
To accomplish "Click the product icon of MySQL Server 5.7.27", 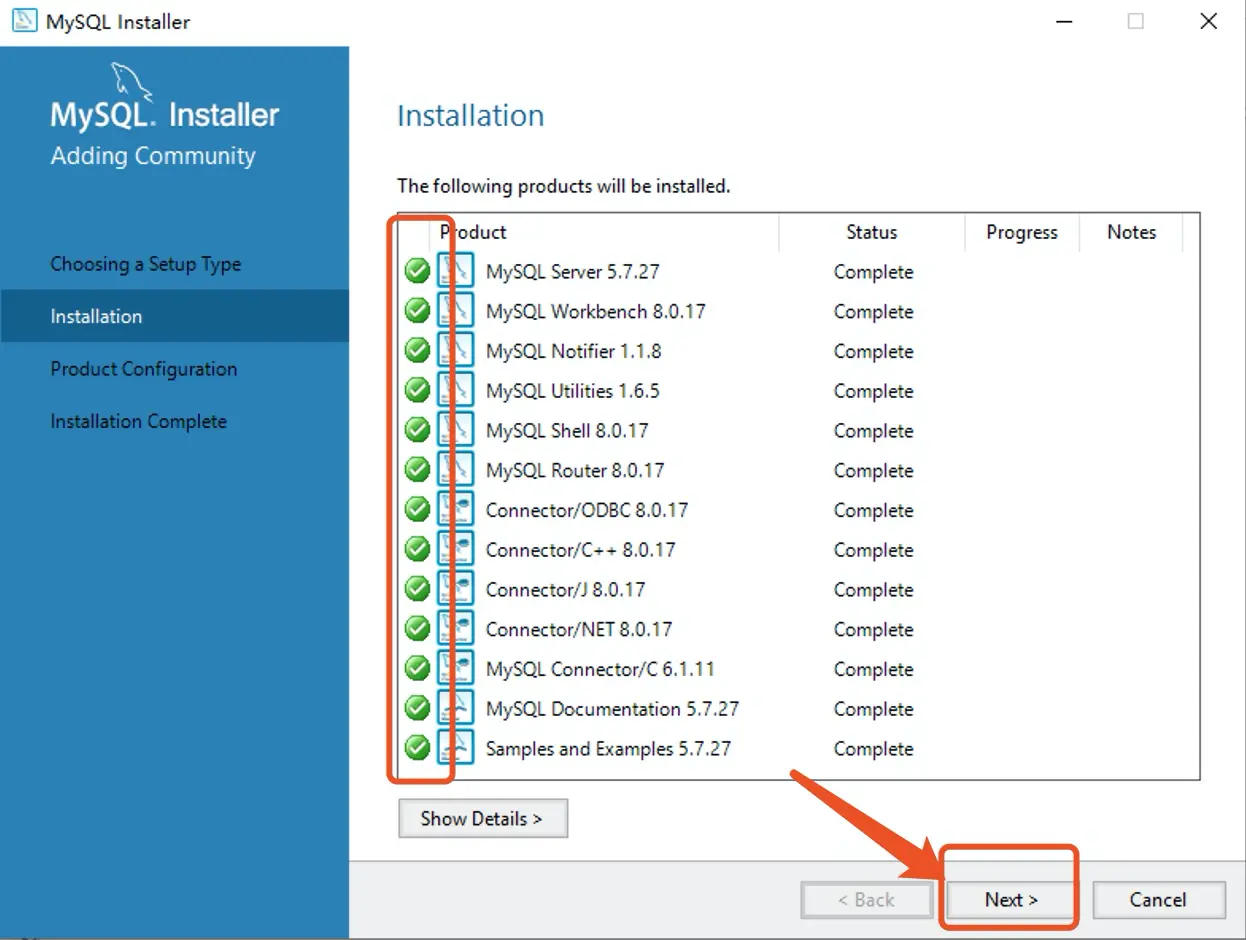I will point(456,271).
